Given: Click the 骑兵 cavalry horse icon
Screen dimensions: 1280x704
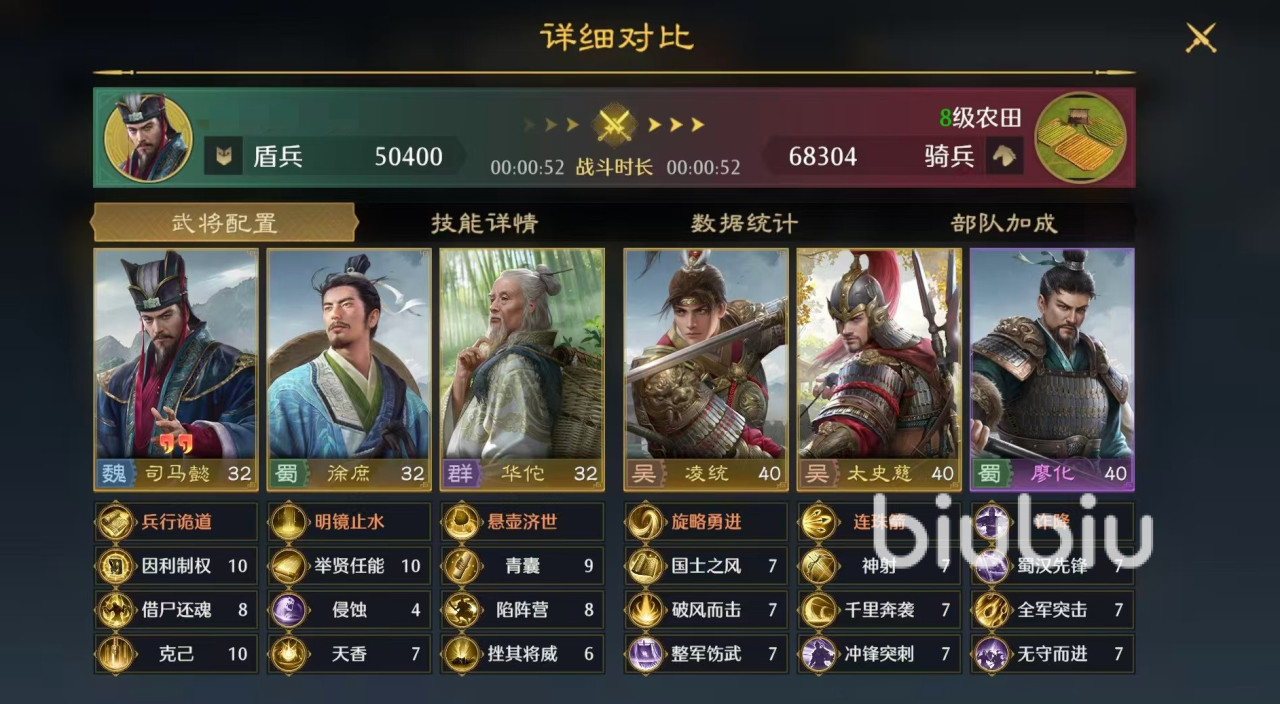Looking at the screenshot, I should tap(1004, 156).
